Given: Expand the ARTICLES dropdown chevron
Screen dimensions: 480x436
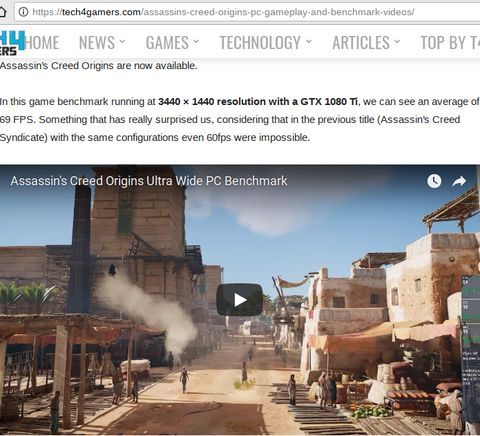Looking at the screenshot, I should click(x=397, y=42).
